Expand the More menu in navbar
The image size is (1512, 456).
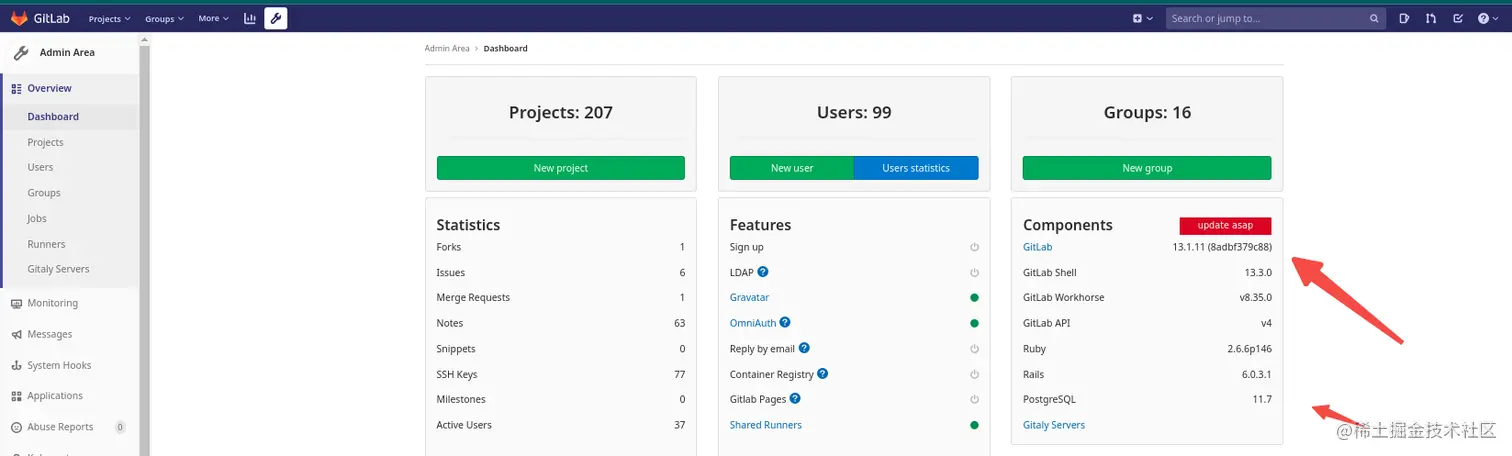coord(213,18)
